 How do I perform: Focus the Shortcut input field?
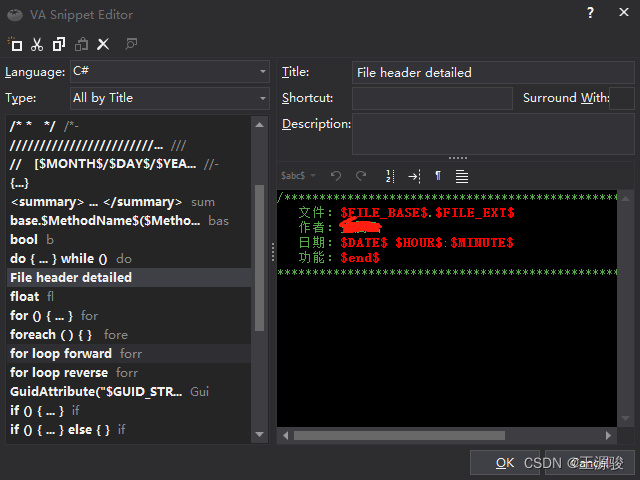pos(432,98)
